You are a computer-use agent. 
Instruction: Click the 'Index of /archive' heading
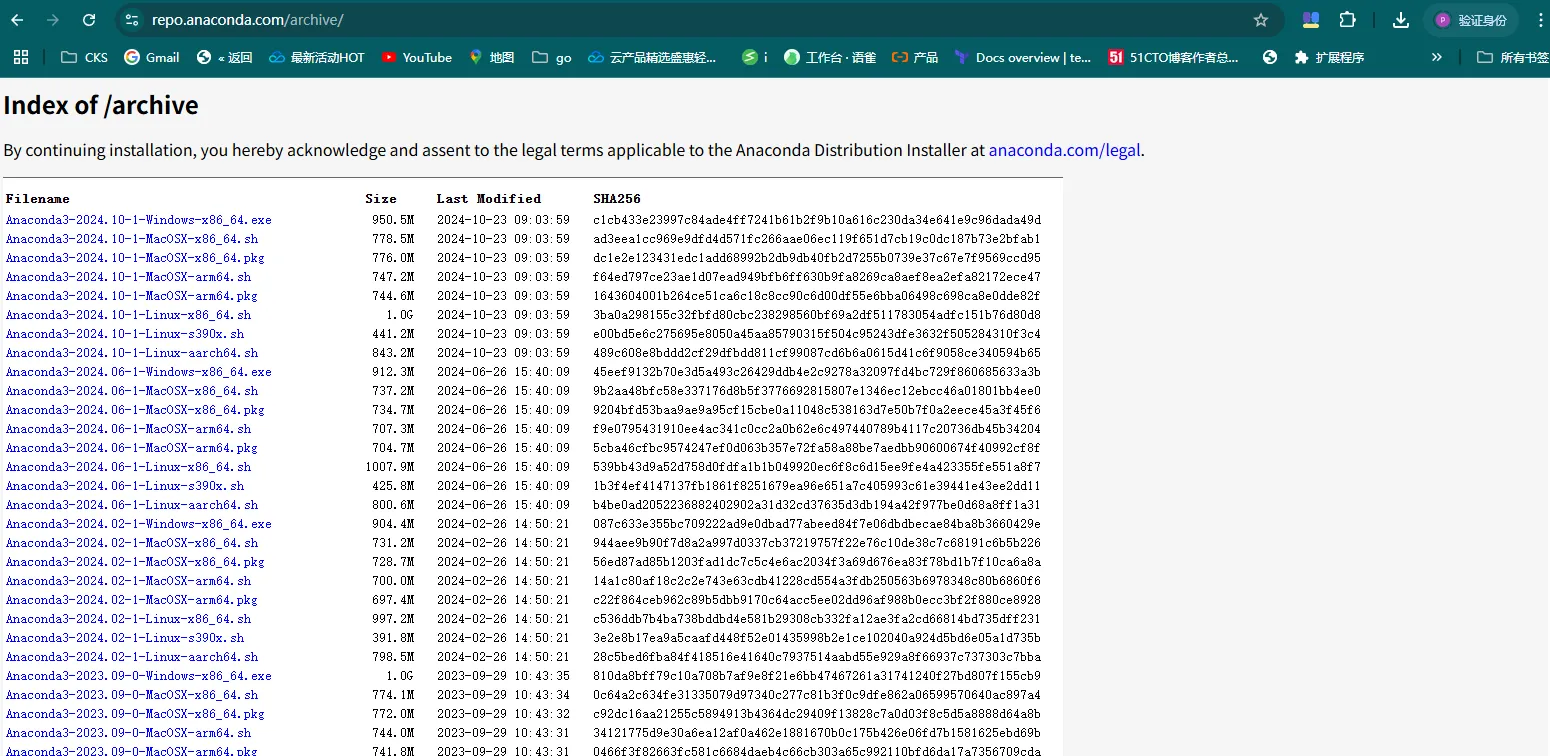[101, 105]
